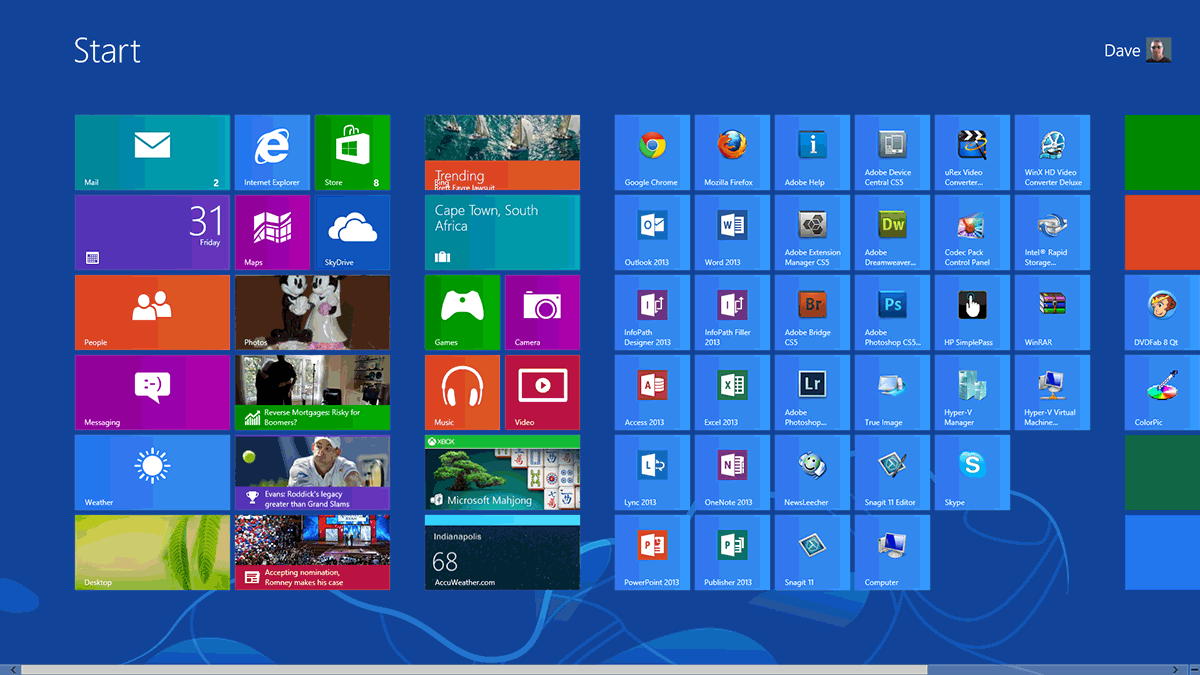Open WinX HD Video Converter Deluxe

pos(1052,152)
